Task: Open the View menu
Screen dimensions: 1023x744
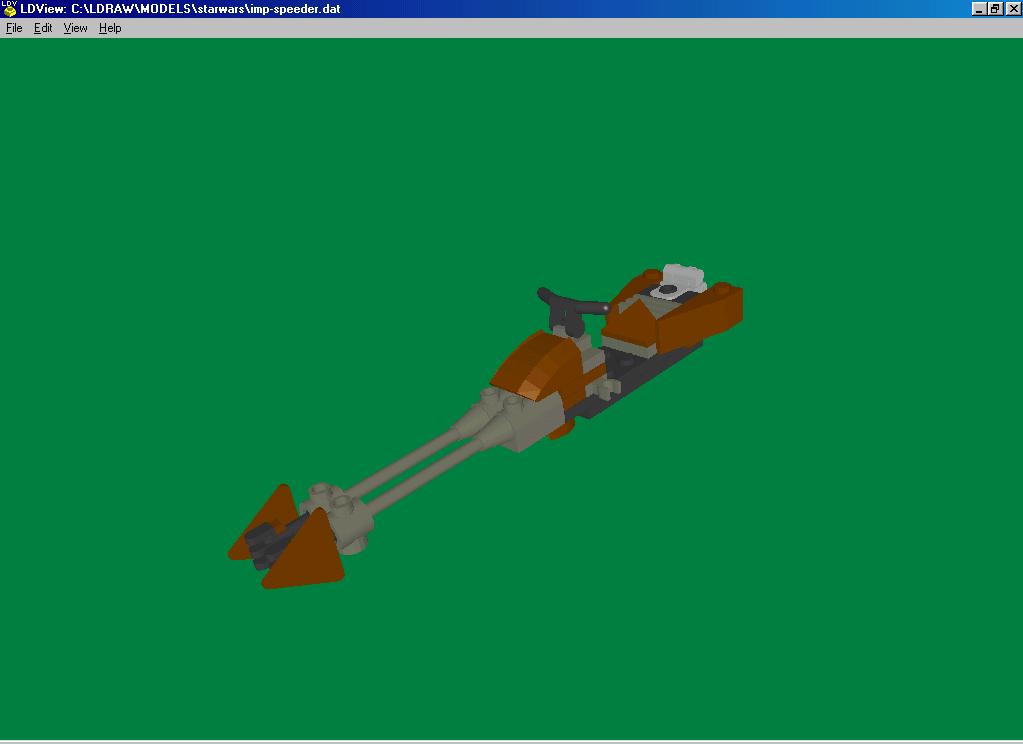Action: [x=74, y=28]
